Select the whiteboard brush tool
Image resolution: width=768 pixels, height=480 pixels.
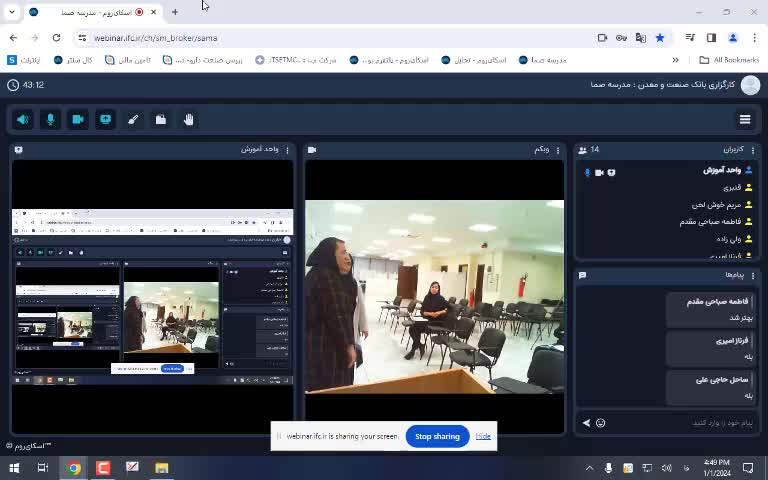(x=133, y=120)
